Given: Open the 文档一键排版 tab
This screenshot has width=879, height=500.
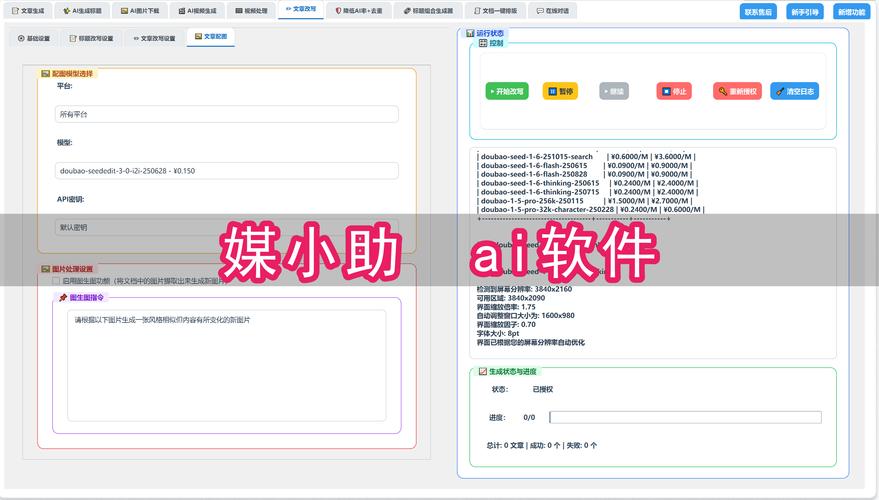Looking at the screenshot, I should (x=496, y=11).
